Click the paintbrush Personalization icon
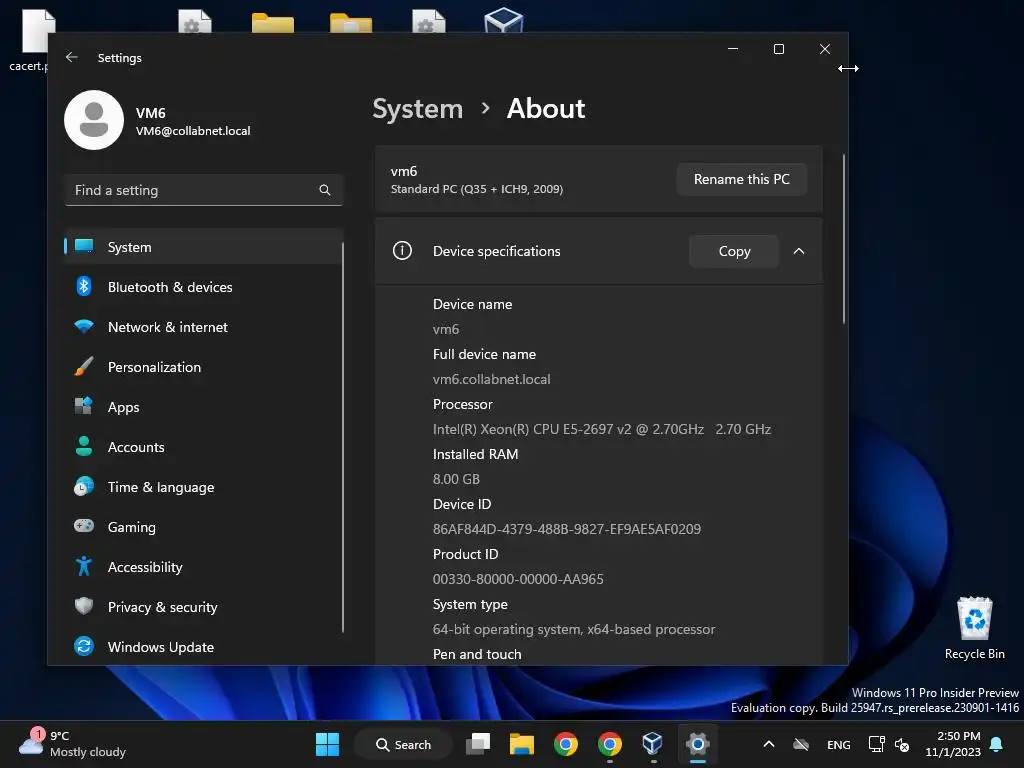The height and width of the screenshot is (768, 1024). pyautogui.click(x=84, y=366)
